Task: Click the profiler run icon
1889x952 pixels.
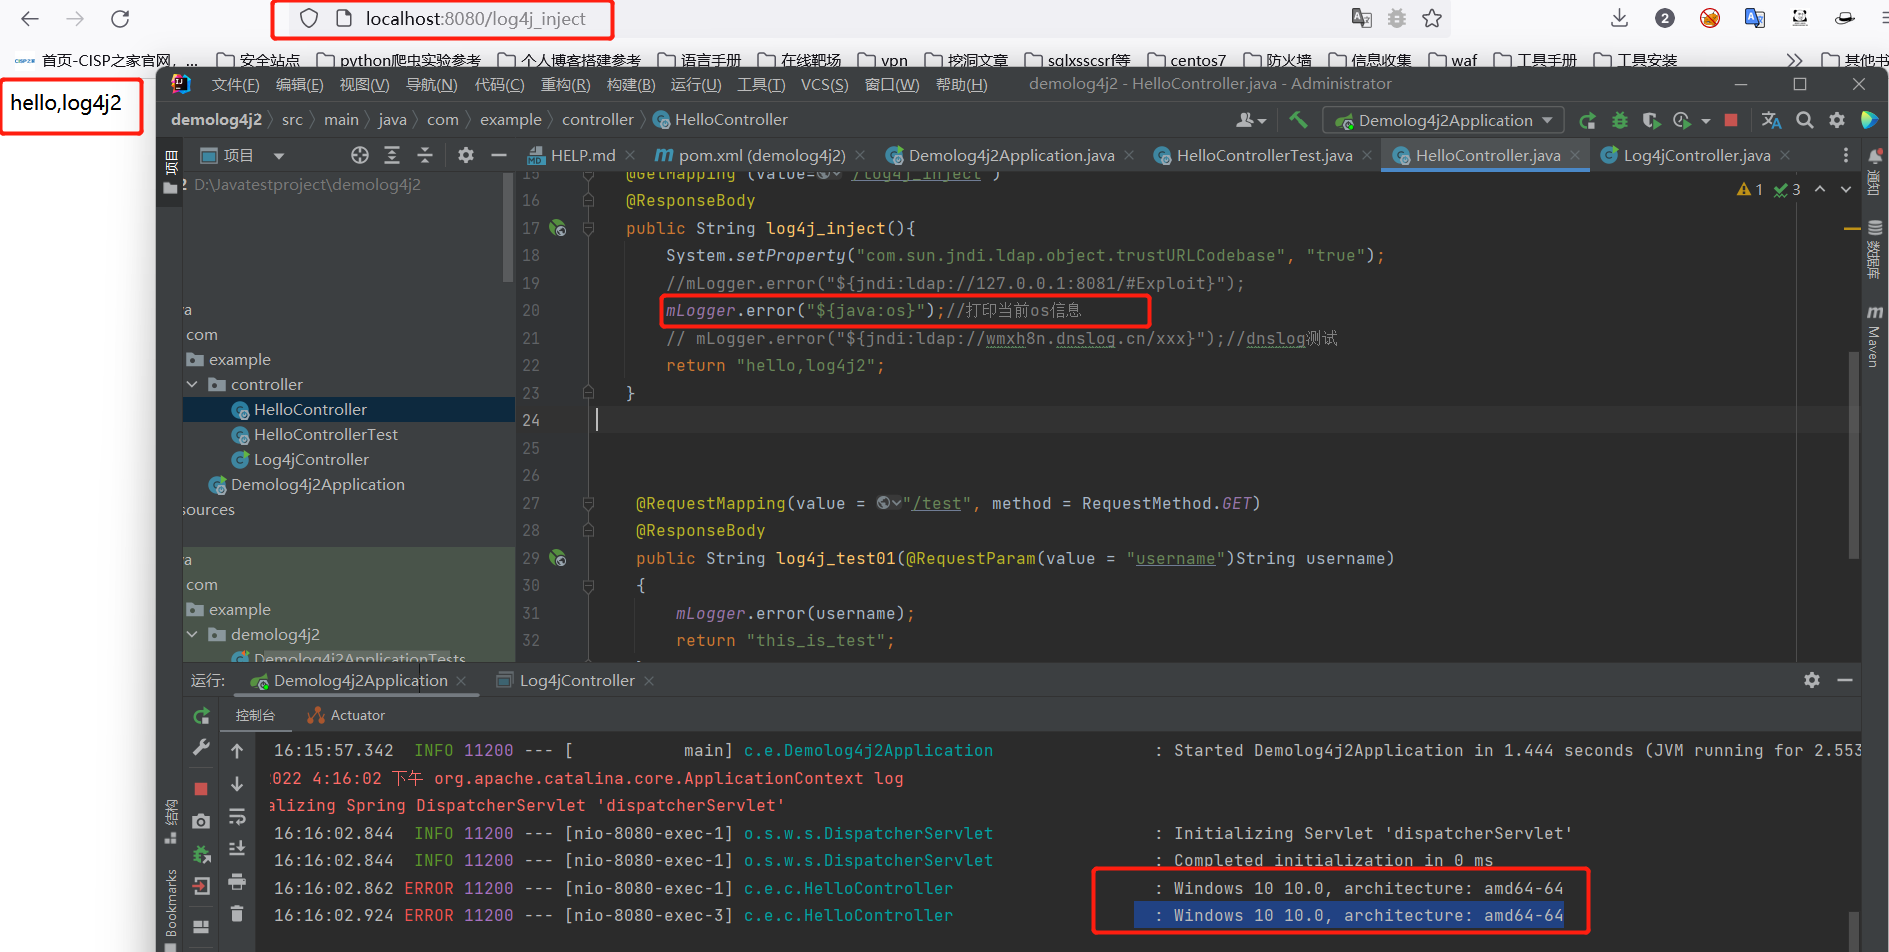Action: [x=1683, y=121]
